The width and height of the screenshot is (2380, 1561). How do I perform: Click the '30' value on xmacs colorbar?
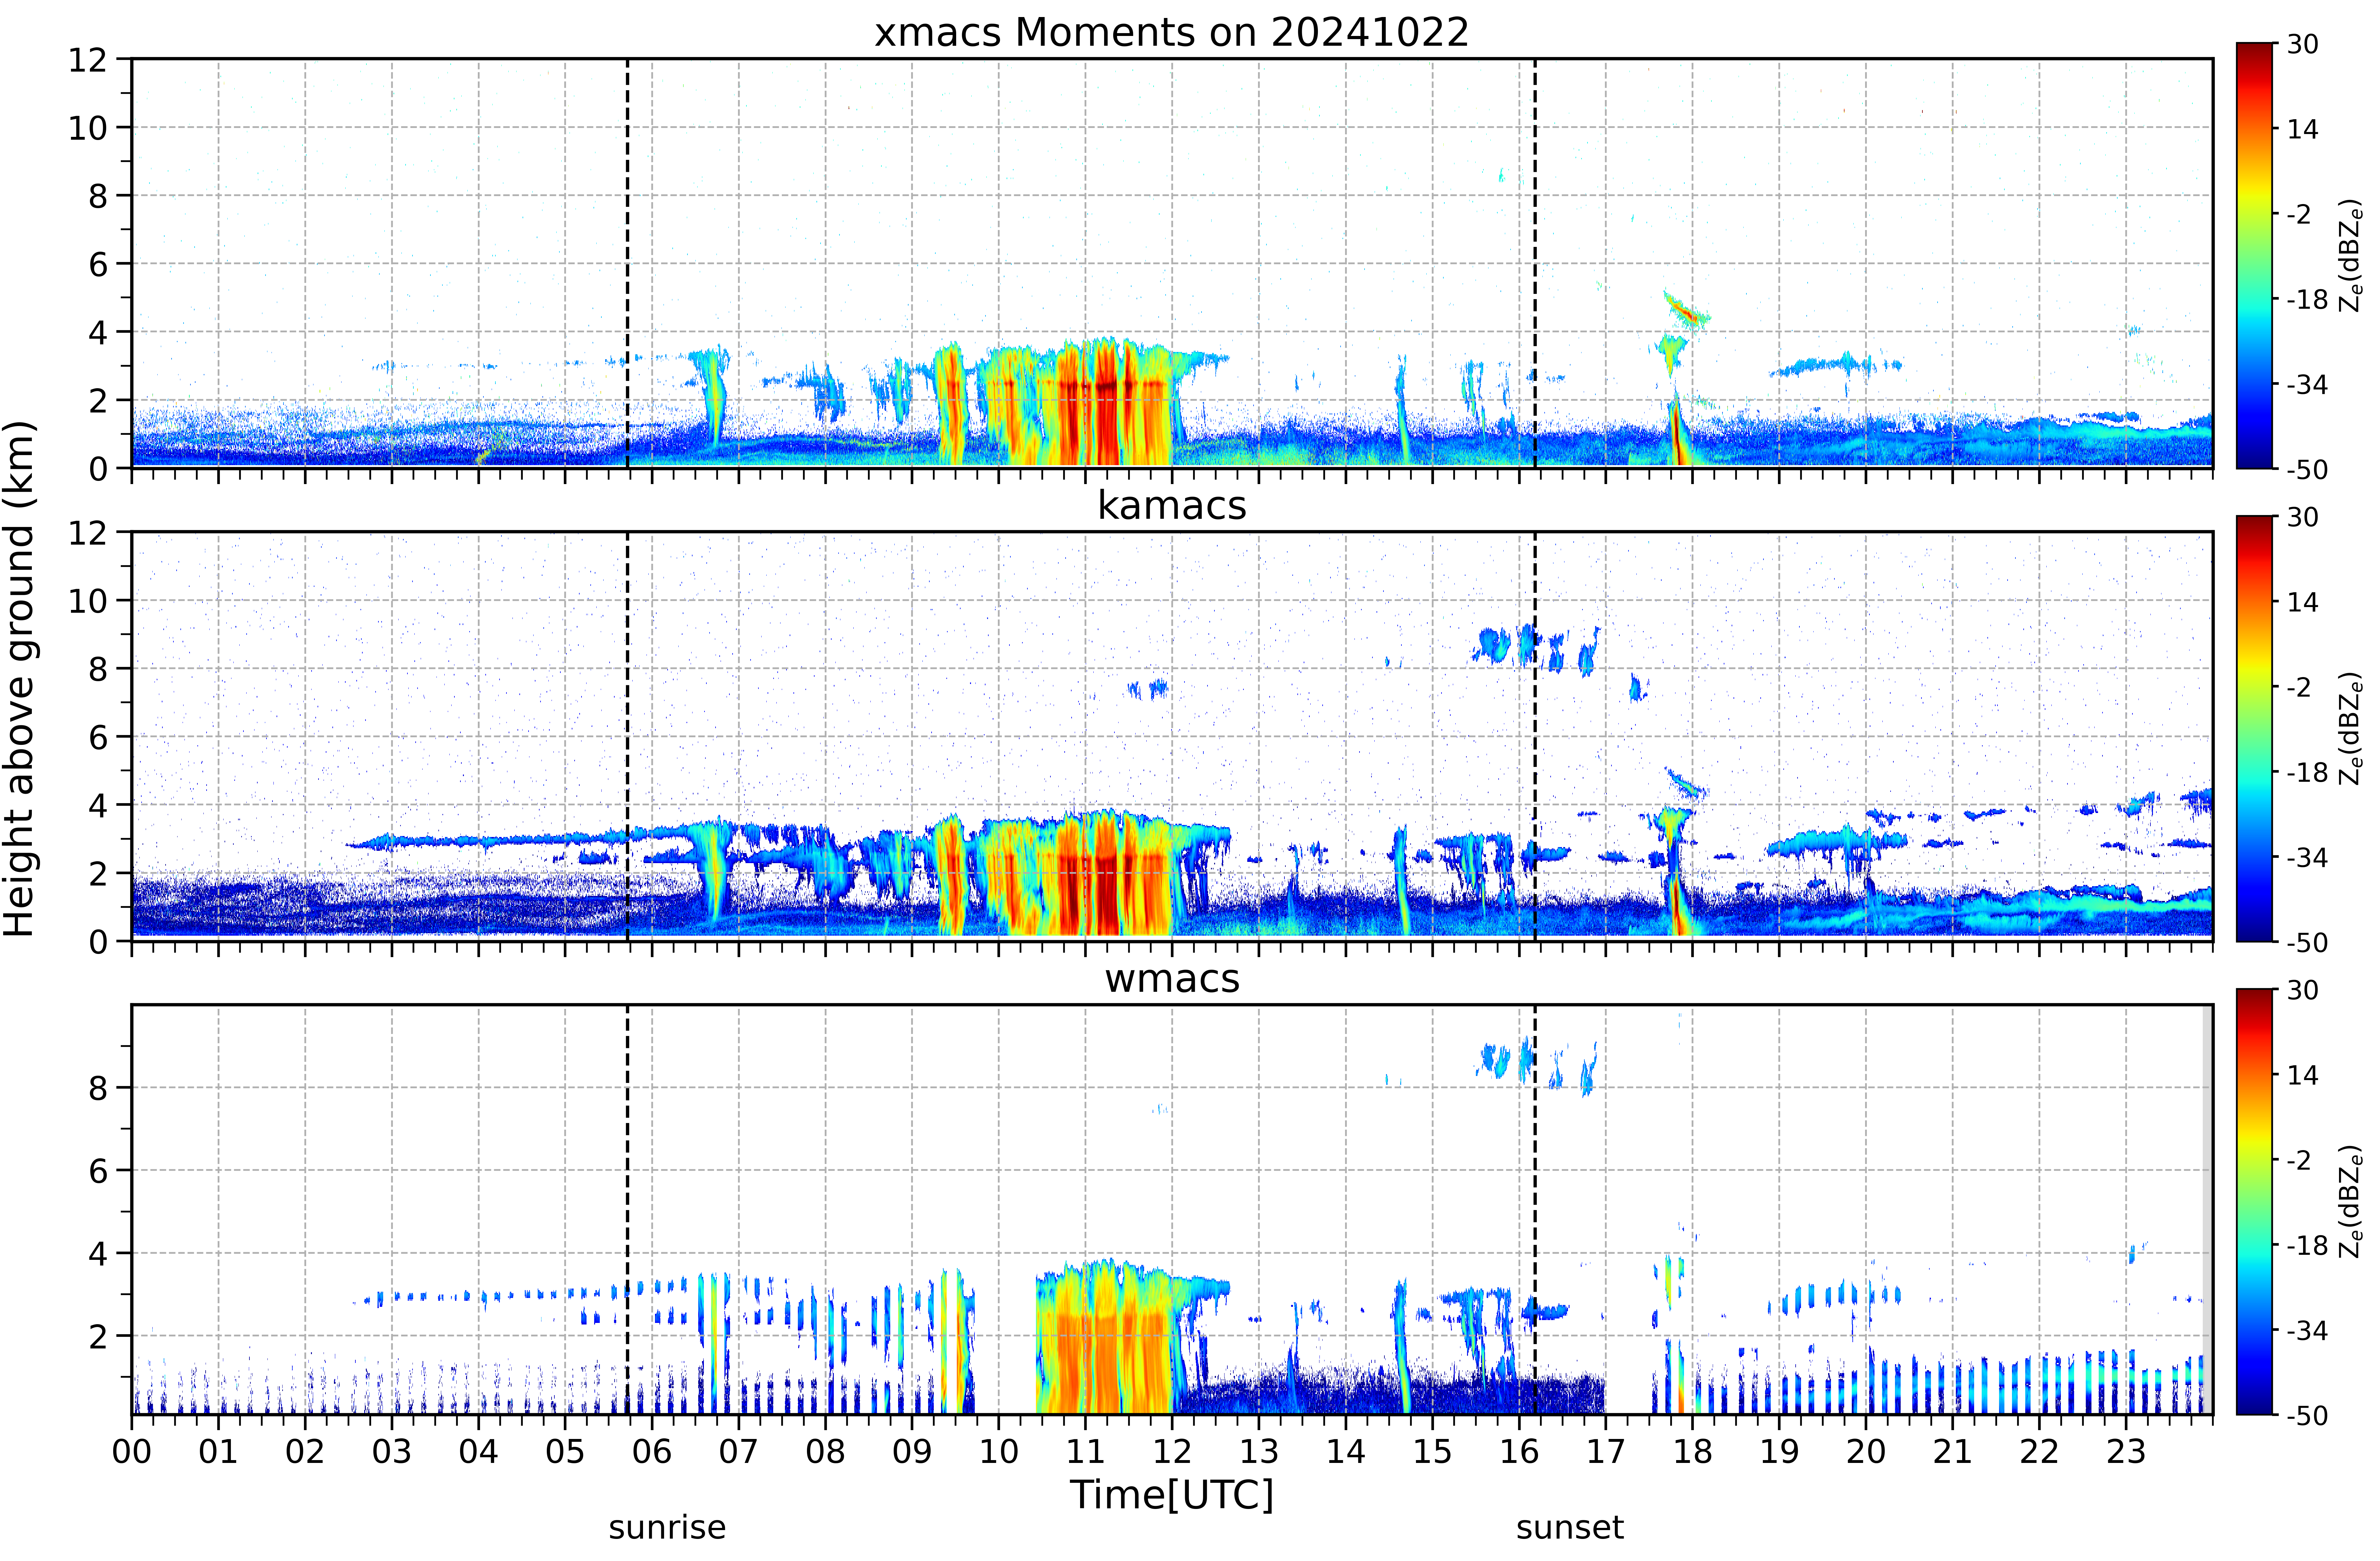(x=2303, y=44)
